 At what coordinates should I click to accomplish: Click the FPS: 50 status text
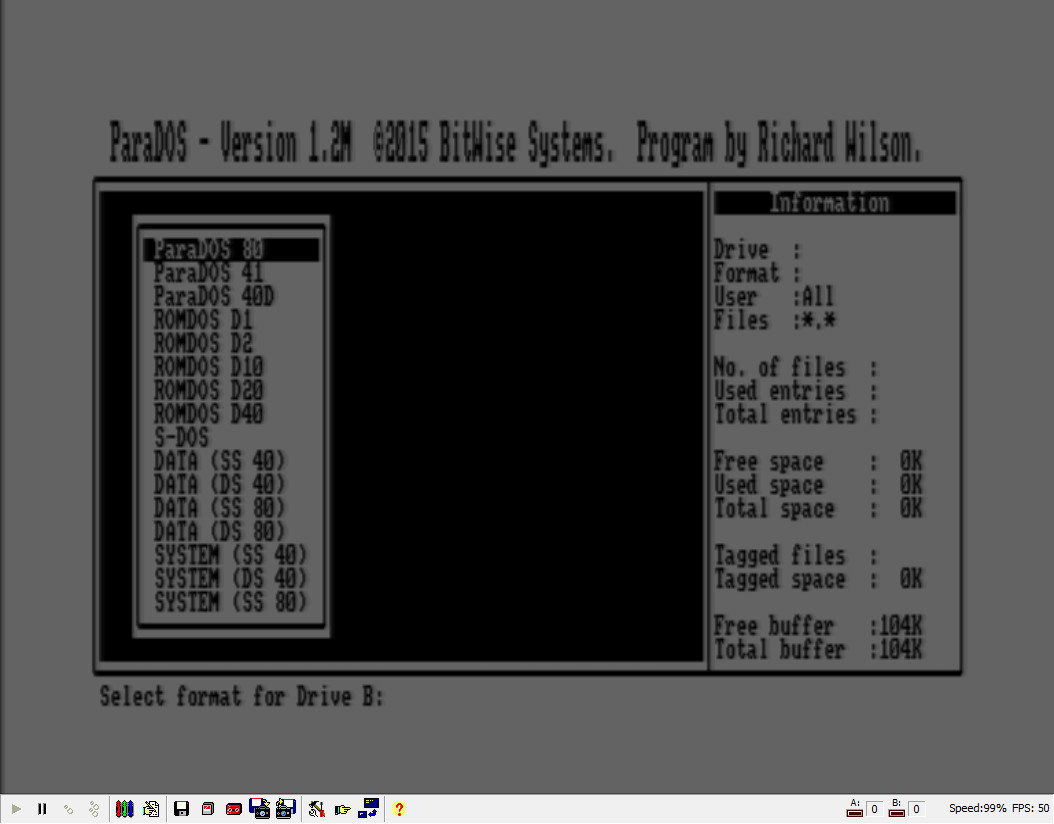coord(1030,809)
